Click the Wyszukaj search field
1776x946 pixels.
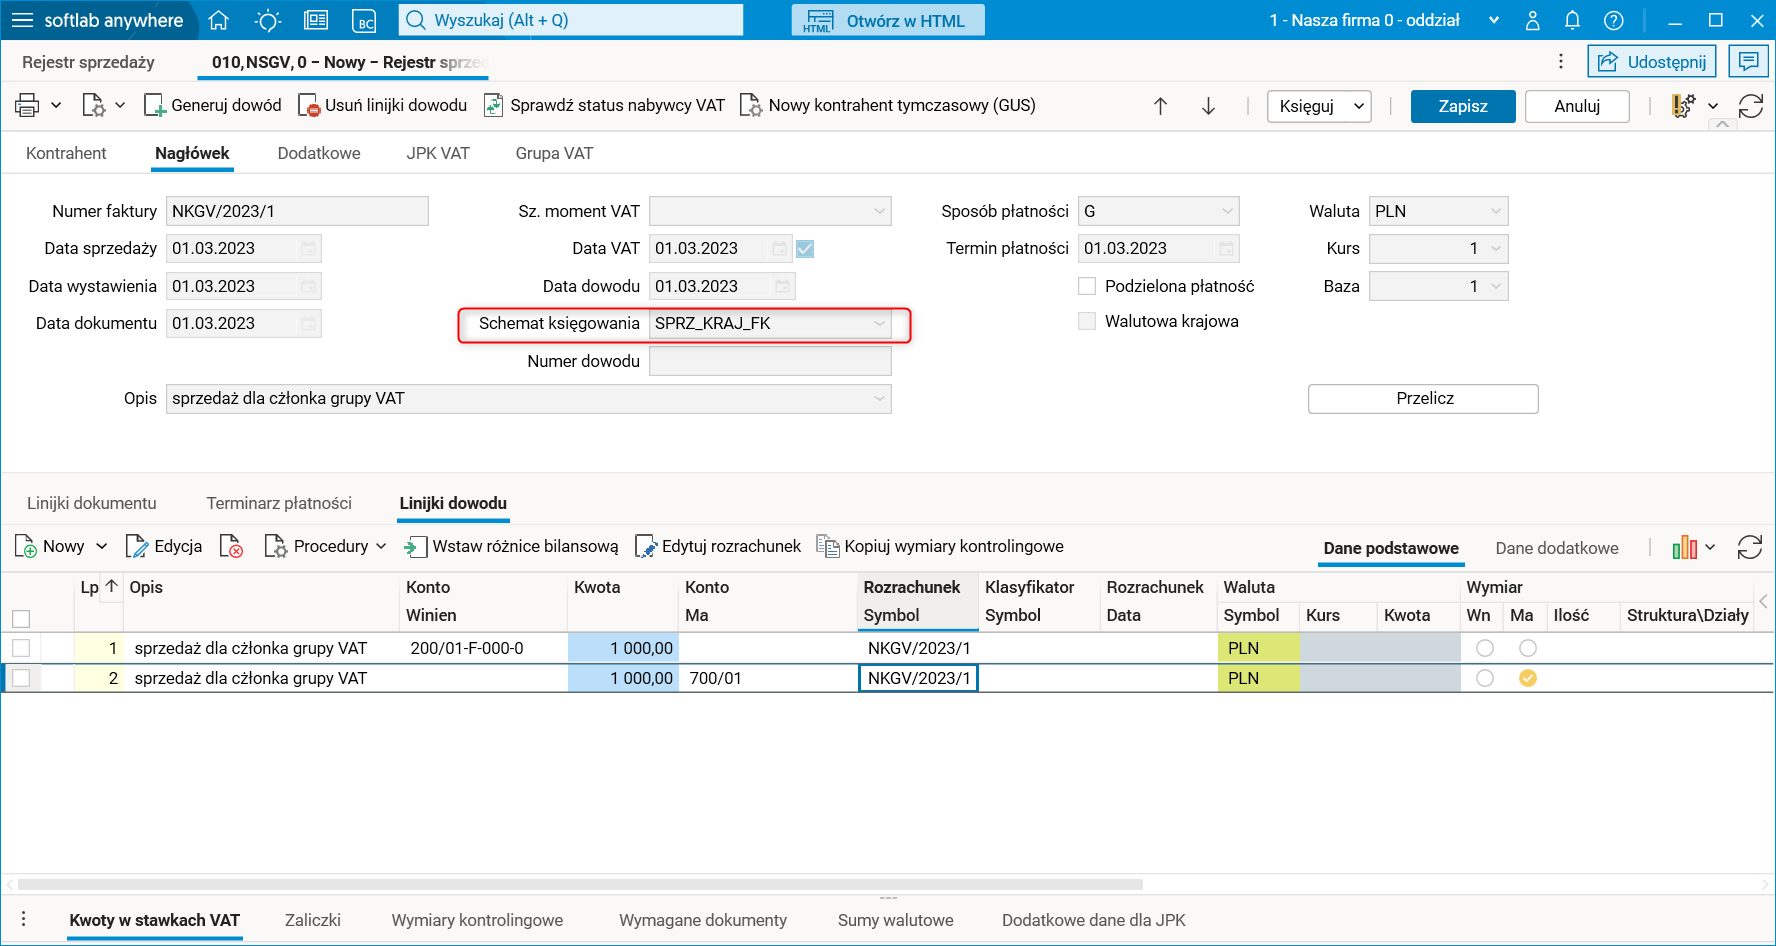(x=571, y=20)
